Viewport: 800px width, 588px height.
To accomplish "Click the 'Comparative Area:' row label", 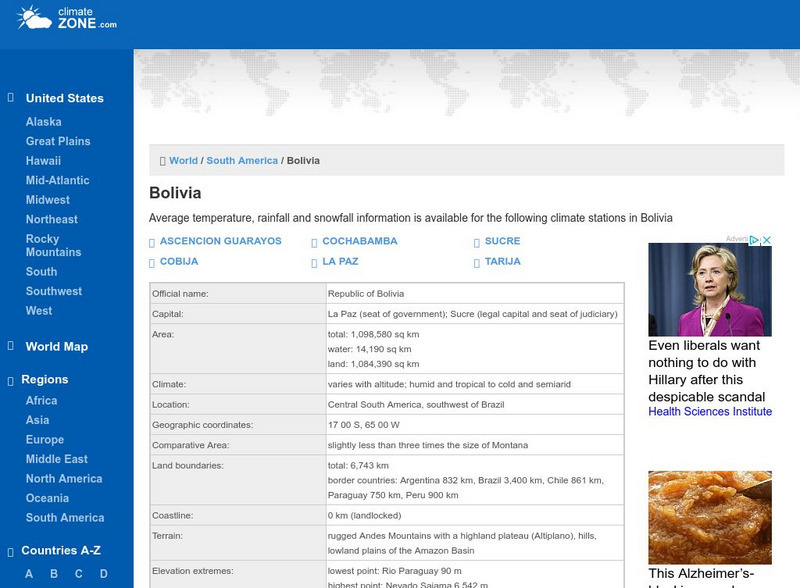I will (191, 445).
